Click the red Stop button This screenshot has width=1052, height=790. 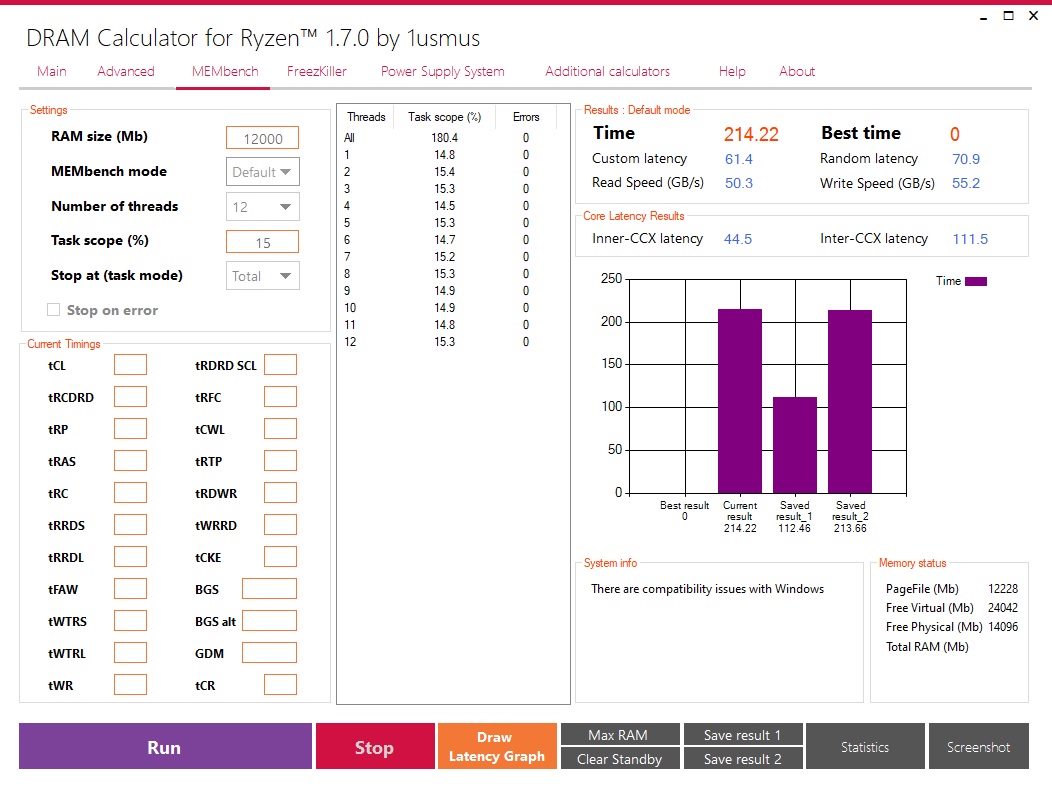[x=375, y=746]
